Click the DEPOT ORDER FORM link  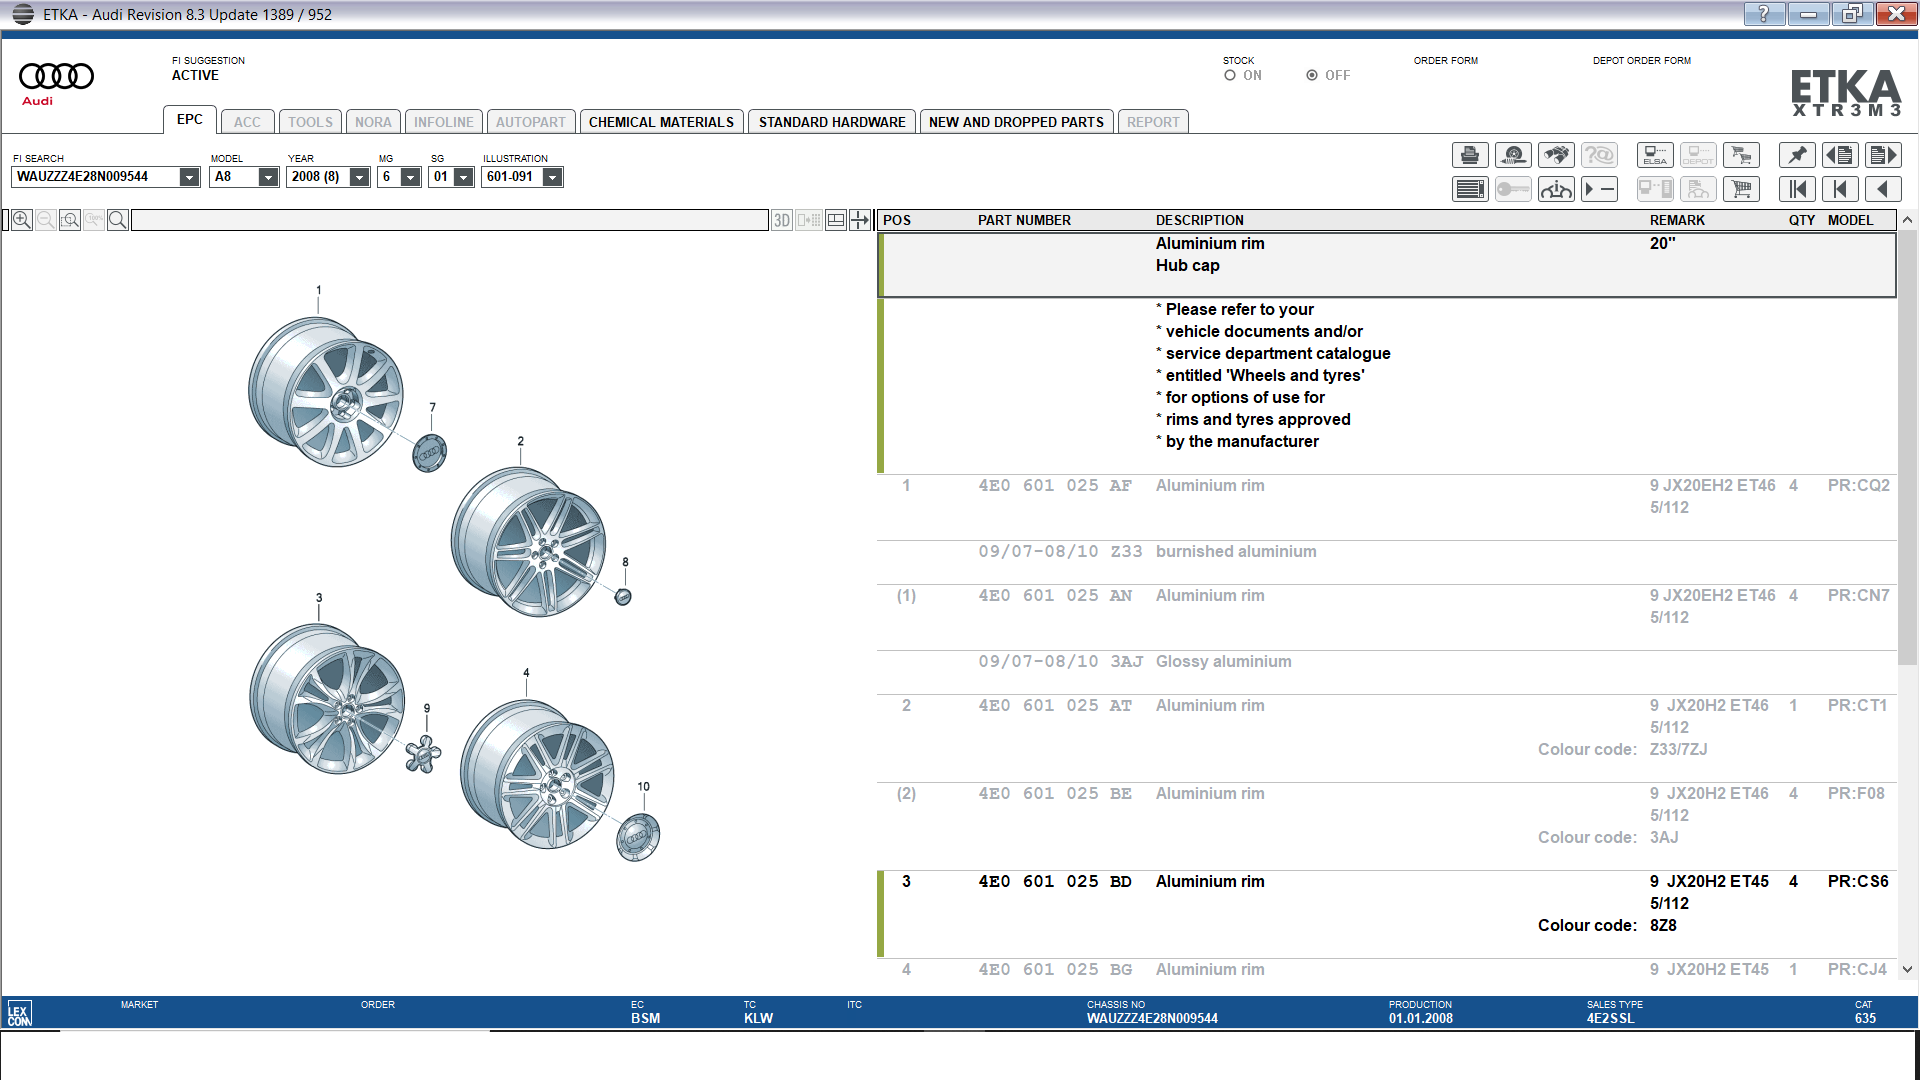click(1641, 61)
